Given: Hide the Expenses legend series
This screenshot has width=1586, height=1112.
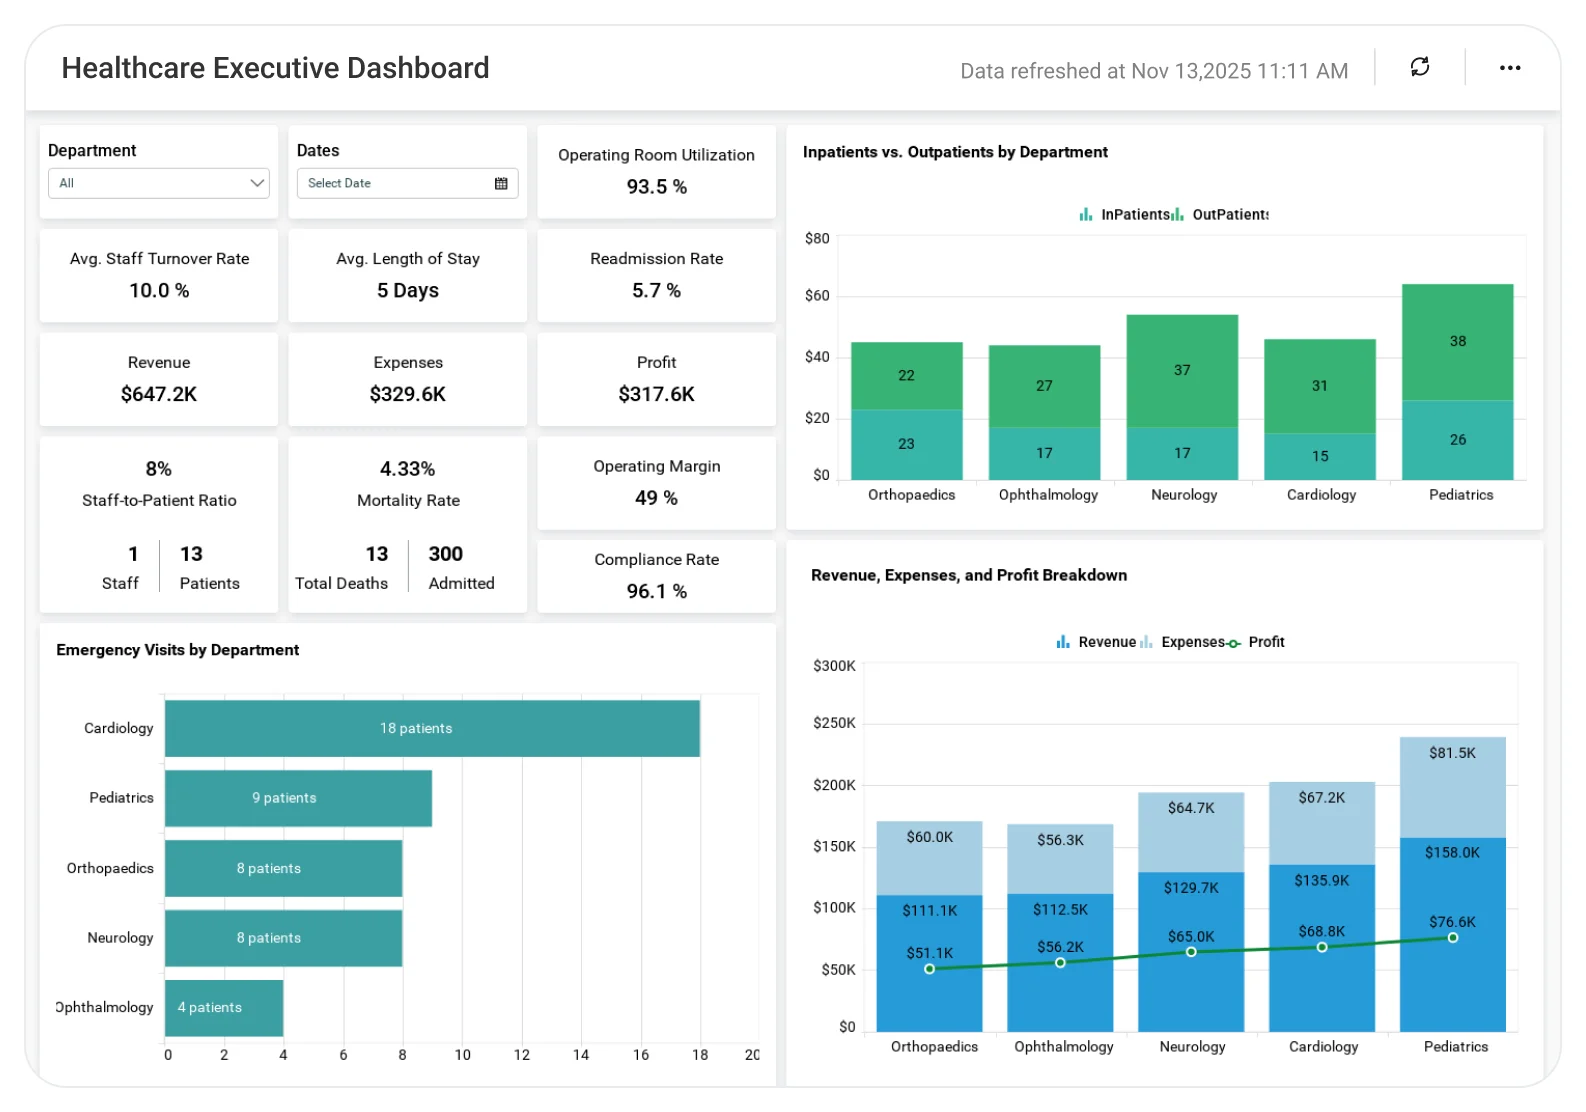Looking at the screenshot, I should point(1182,642).
